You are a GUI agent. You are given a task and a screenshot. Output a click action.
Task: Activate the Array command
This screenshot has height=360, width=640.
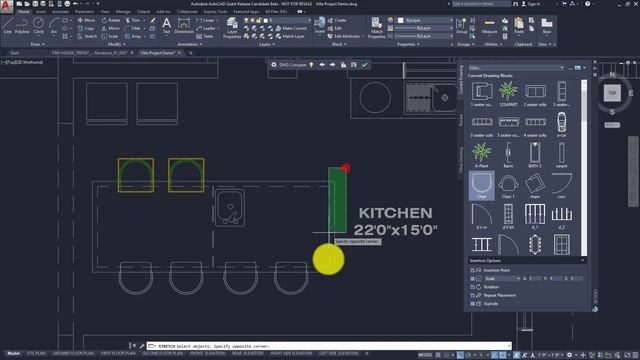pos(133,36)
